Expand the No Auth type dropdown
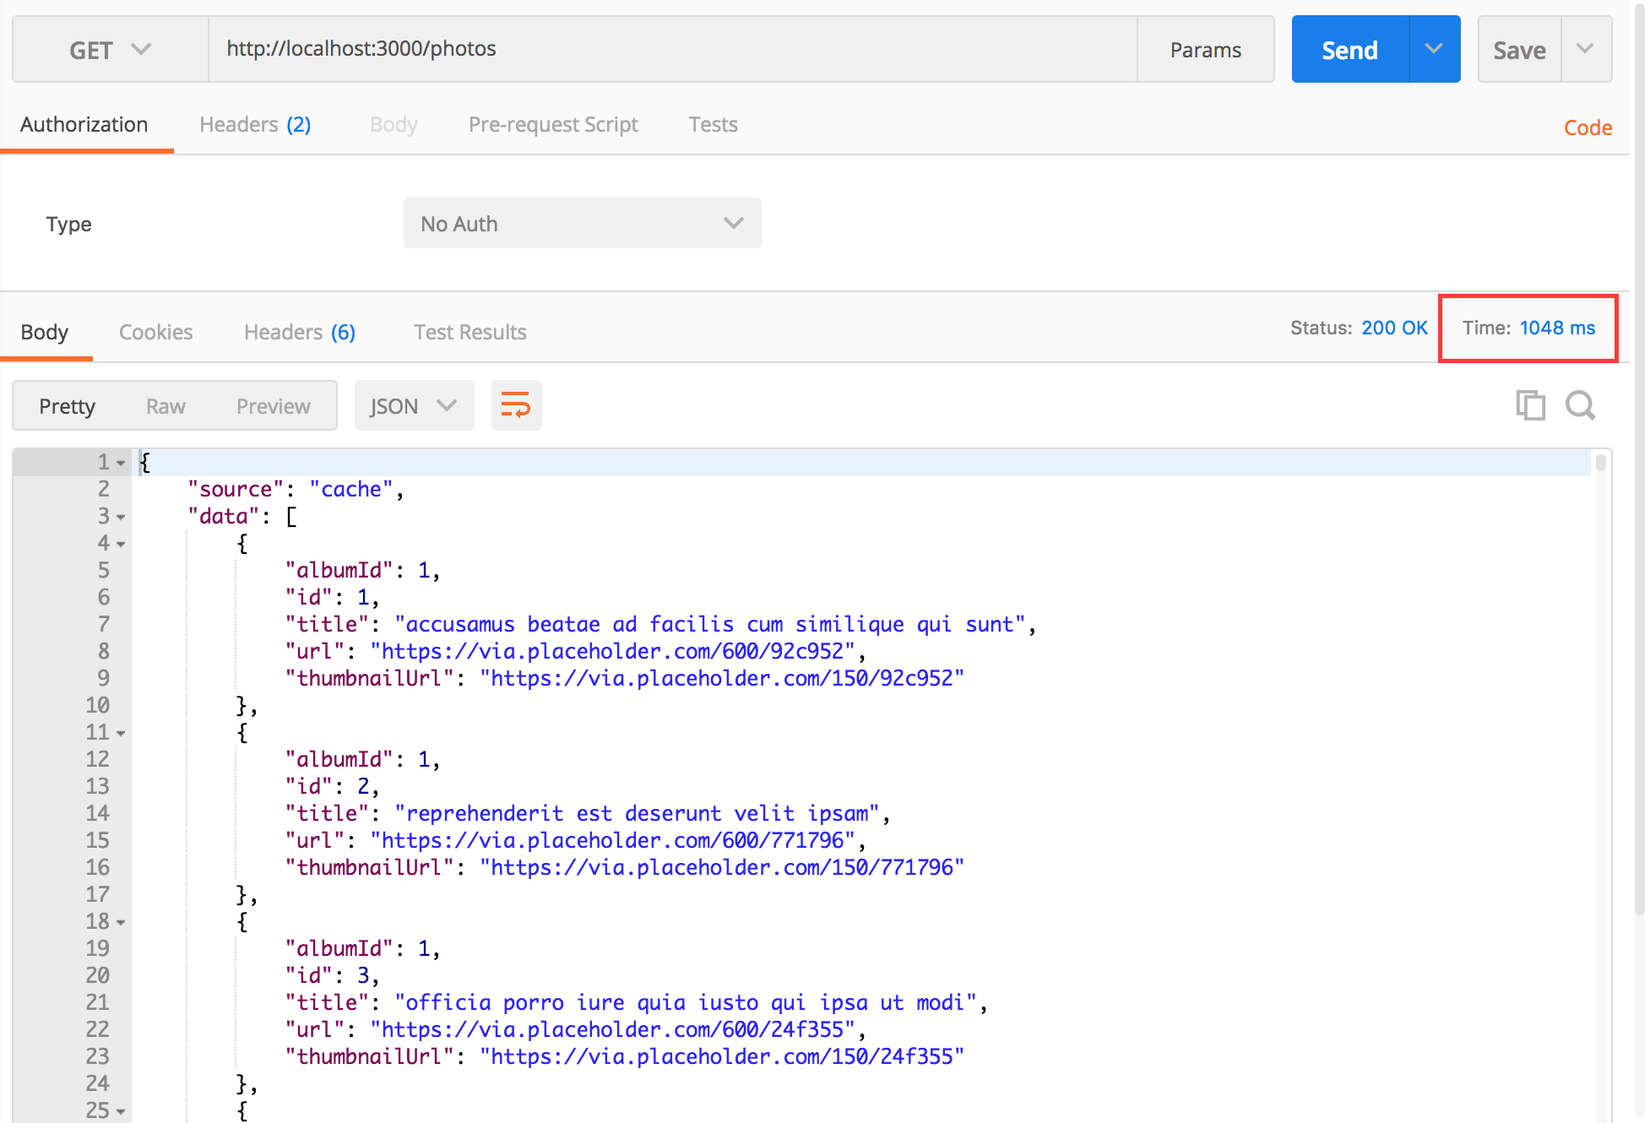The image size is (1650, 1123). [x=582, y=223]
